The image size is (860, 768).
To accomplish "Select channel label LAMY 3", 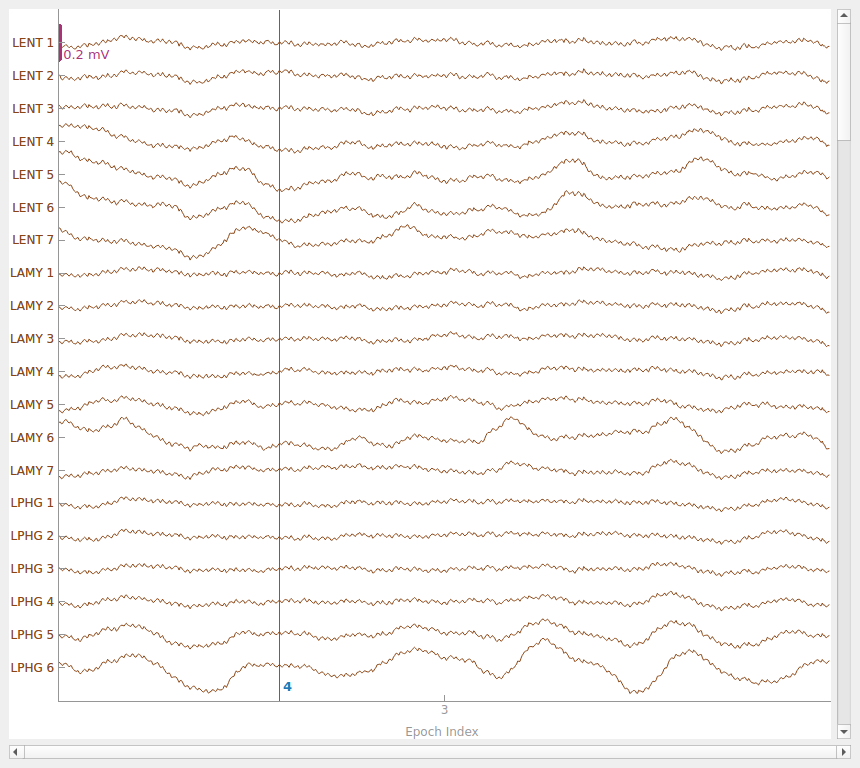I will pos(32,338).
